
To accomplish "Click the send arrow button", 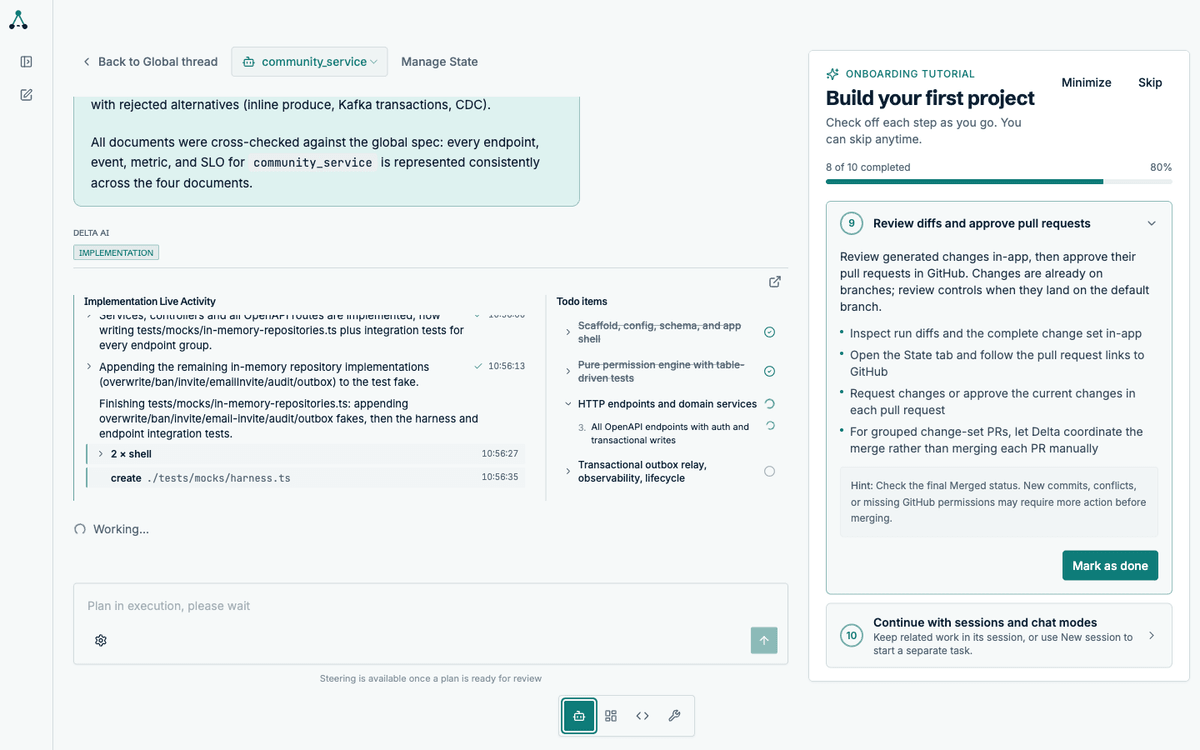I will coord(764,640).
